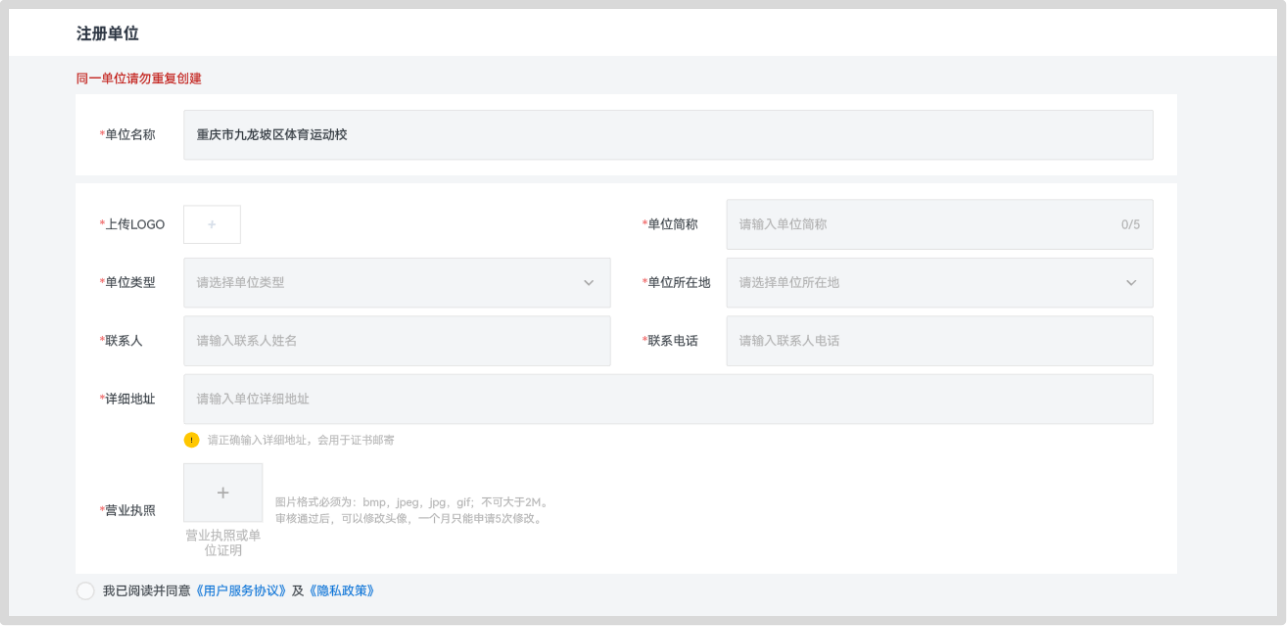Tick the agreement circle before 我已阅读并同意

tap(86, 591)
